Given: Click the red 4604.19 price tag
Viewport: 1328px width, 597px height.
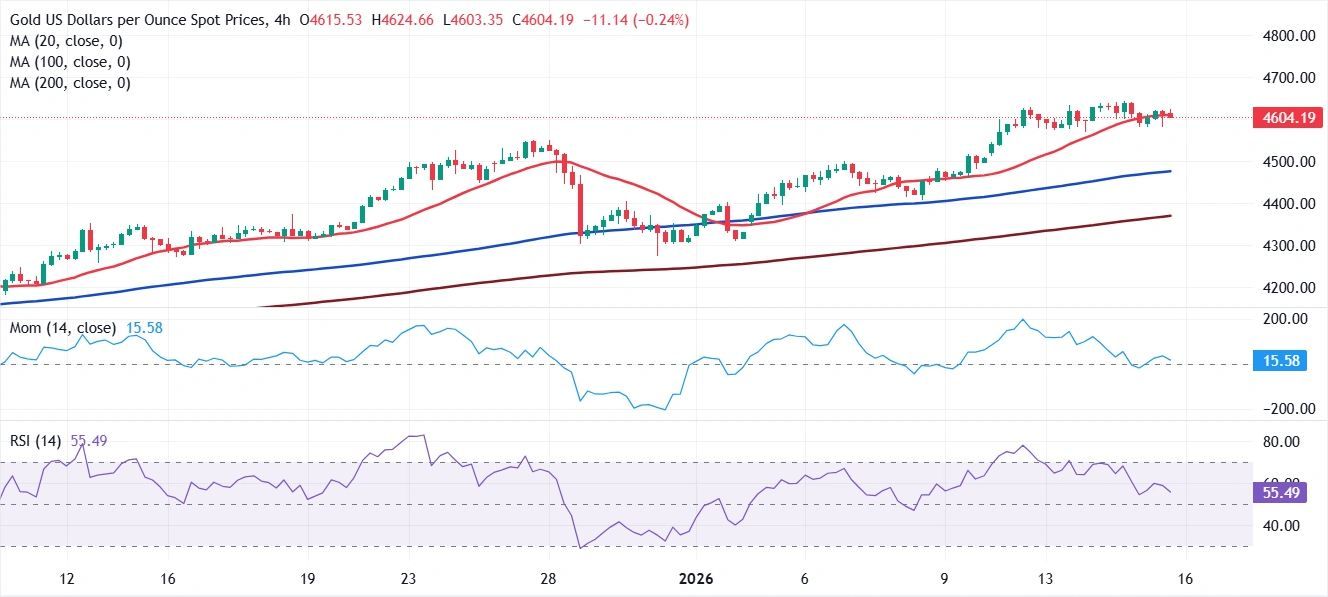Looking at the screenshot, I should click(x=1289, y=117).
